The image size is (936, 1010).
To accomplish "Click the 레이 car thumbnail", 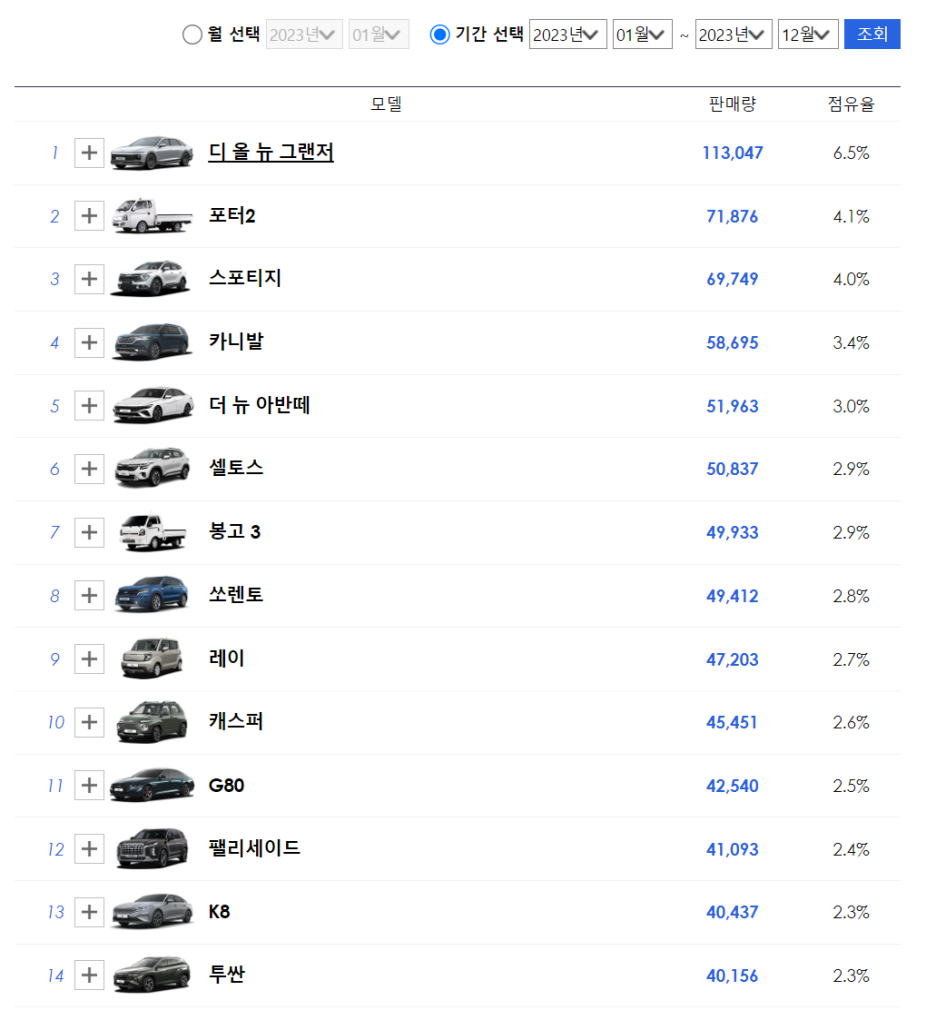I will coord(152,658).
